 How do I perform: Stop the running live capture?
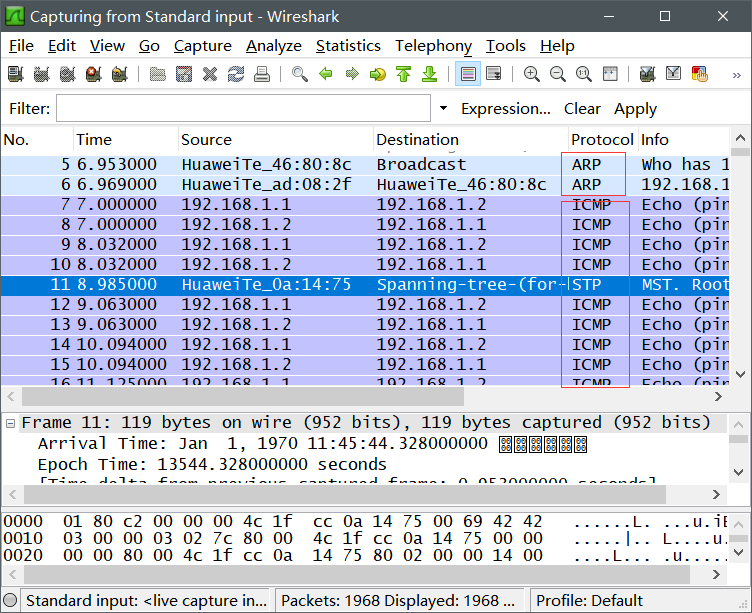tap(94, 74)
